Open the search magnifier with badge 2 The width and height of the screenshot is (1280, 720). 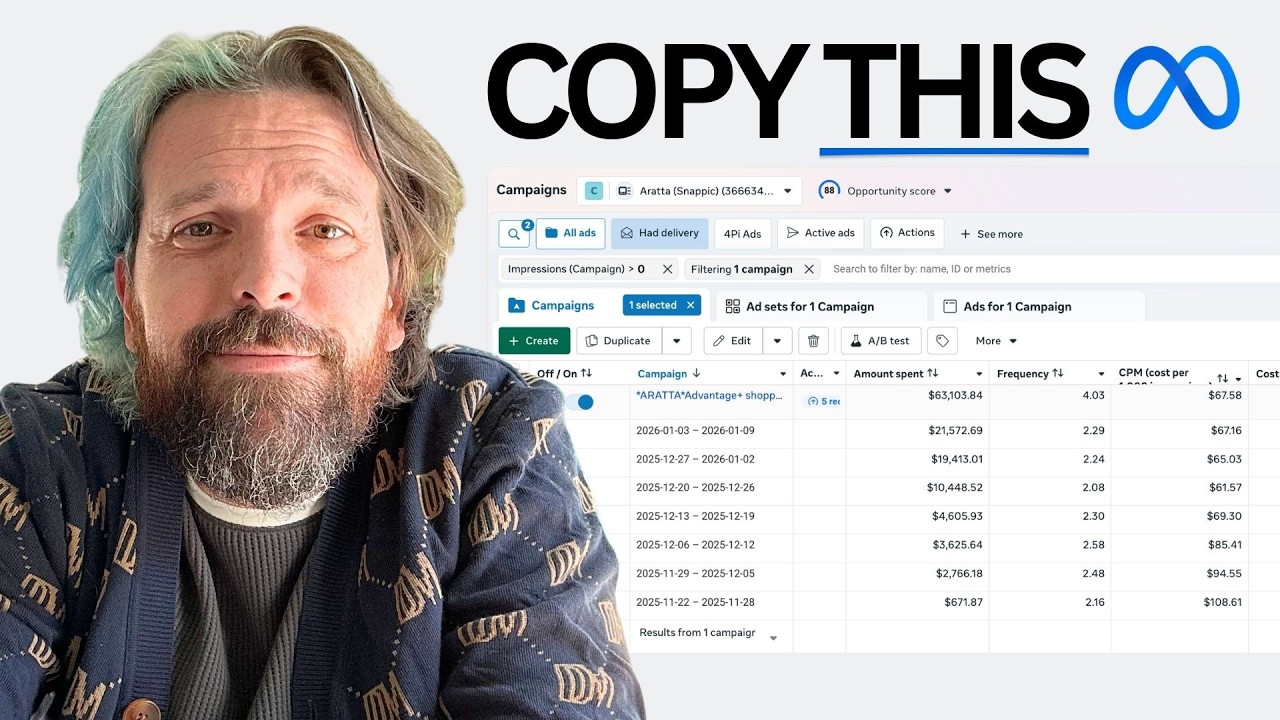[x=514, y=233]
